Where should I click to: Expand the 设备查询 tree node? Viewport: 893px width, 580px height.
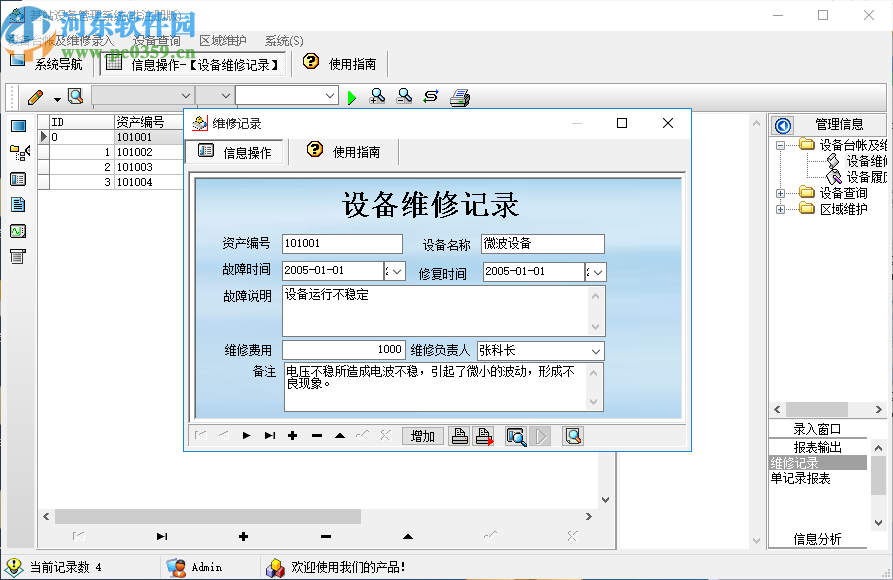tap(781, 193)
